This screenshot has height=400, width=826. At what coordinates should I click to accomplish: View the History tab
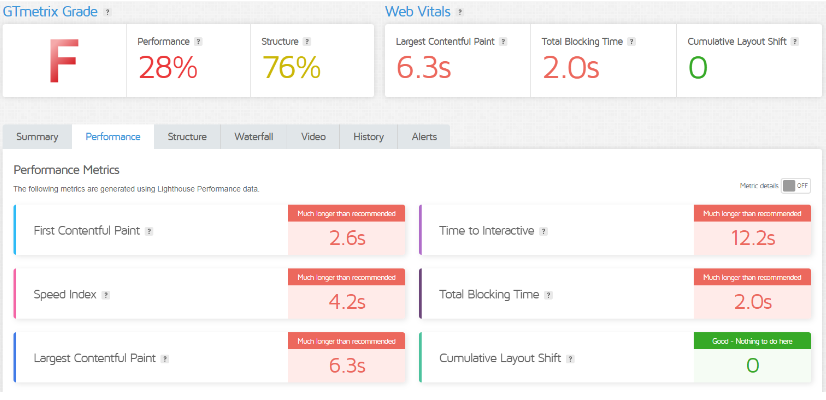pos(368,137)
